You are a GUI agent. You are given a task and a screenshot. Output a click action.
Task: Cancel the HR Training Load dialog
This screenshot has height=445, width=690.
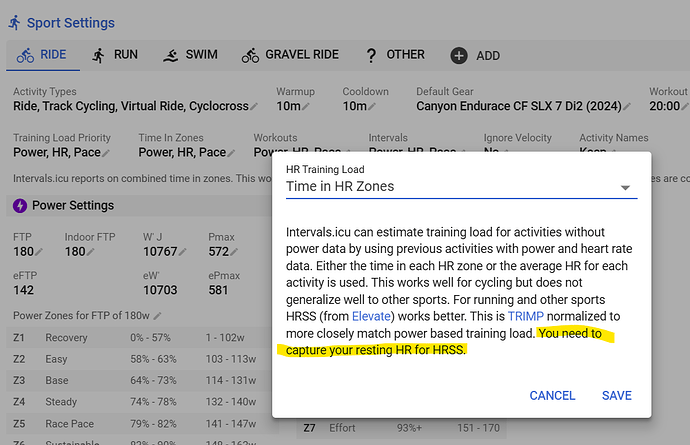pyautogui.click(x=552, y=396)
